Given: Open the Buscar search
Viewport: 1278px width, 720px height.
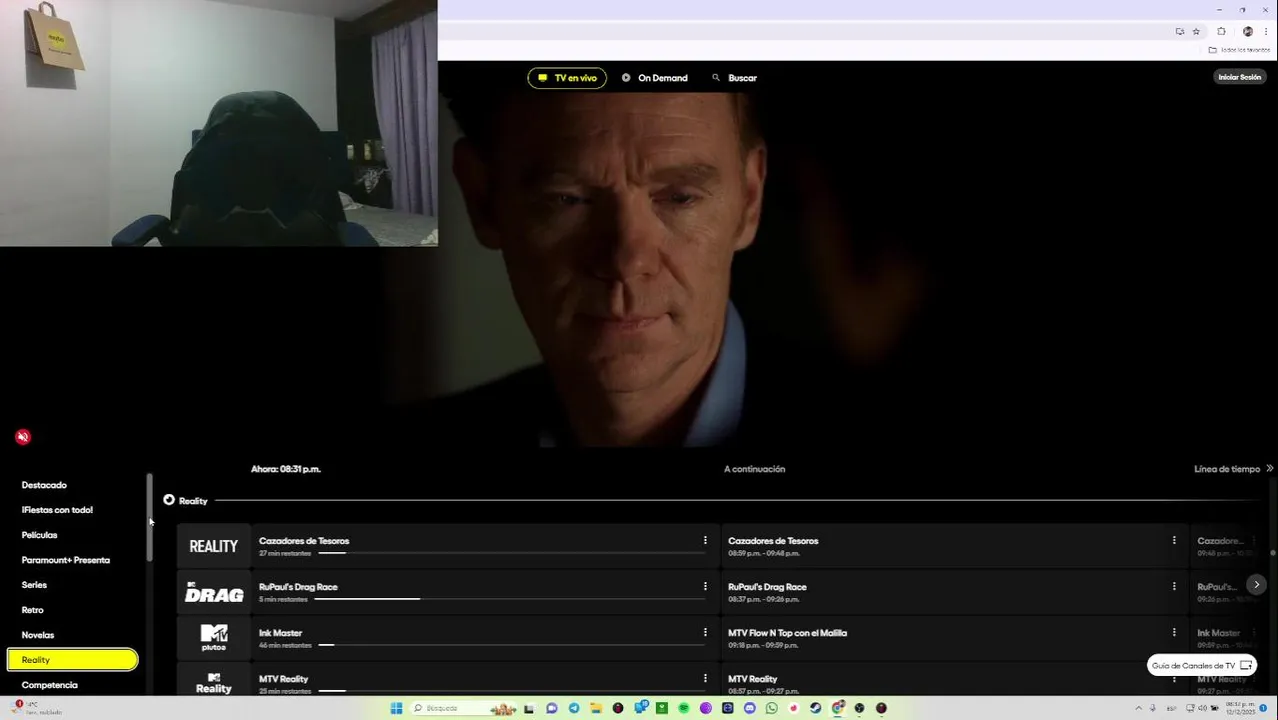Looking at the screenshot, I should tap(734, 78).
